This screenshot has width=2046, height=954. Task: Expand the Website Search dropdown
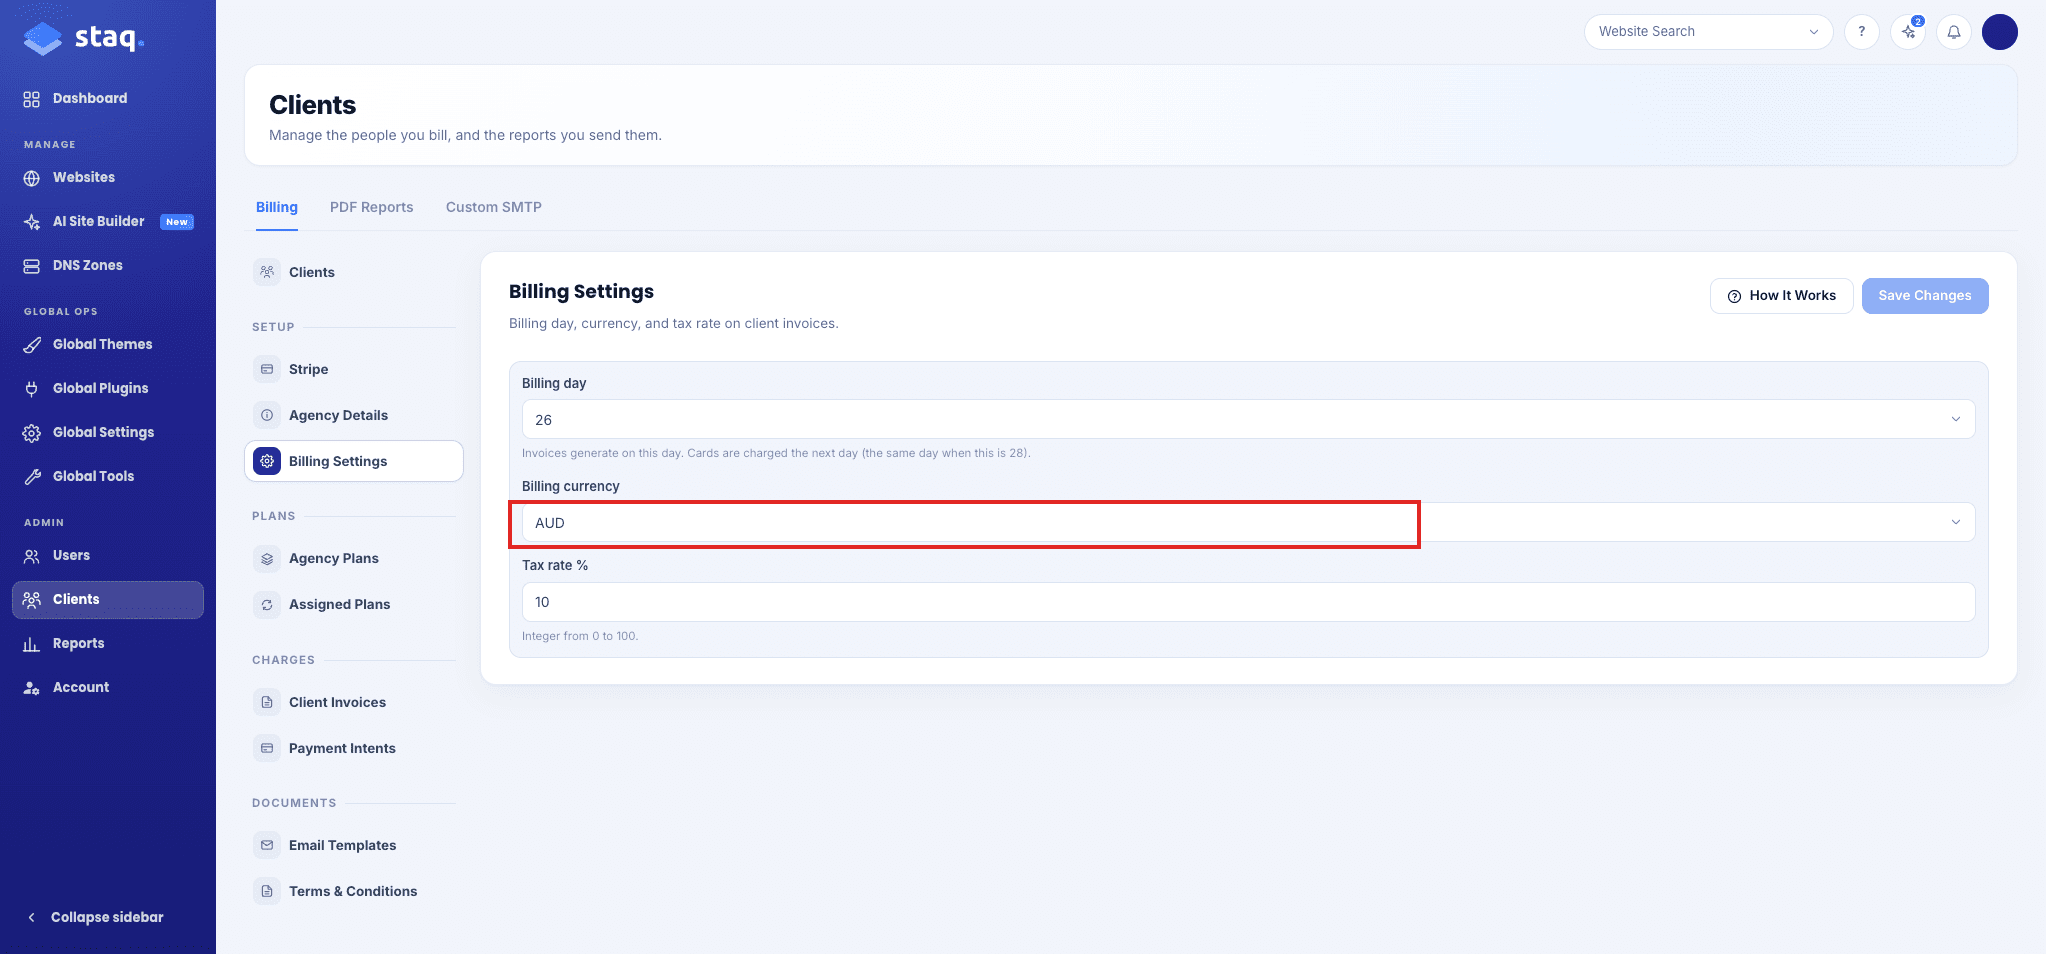pyautogui.click(x=1708, y=32)
